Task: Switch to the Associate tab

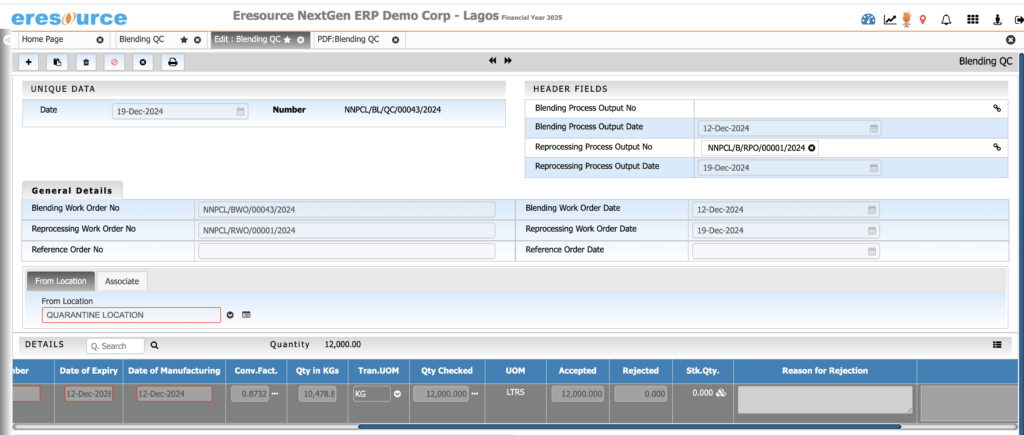Action: coord(122,281)
